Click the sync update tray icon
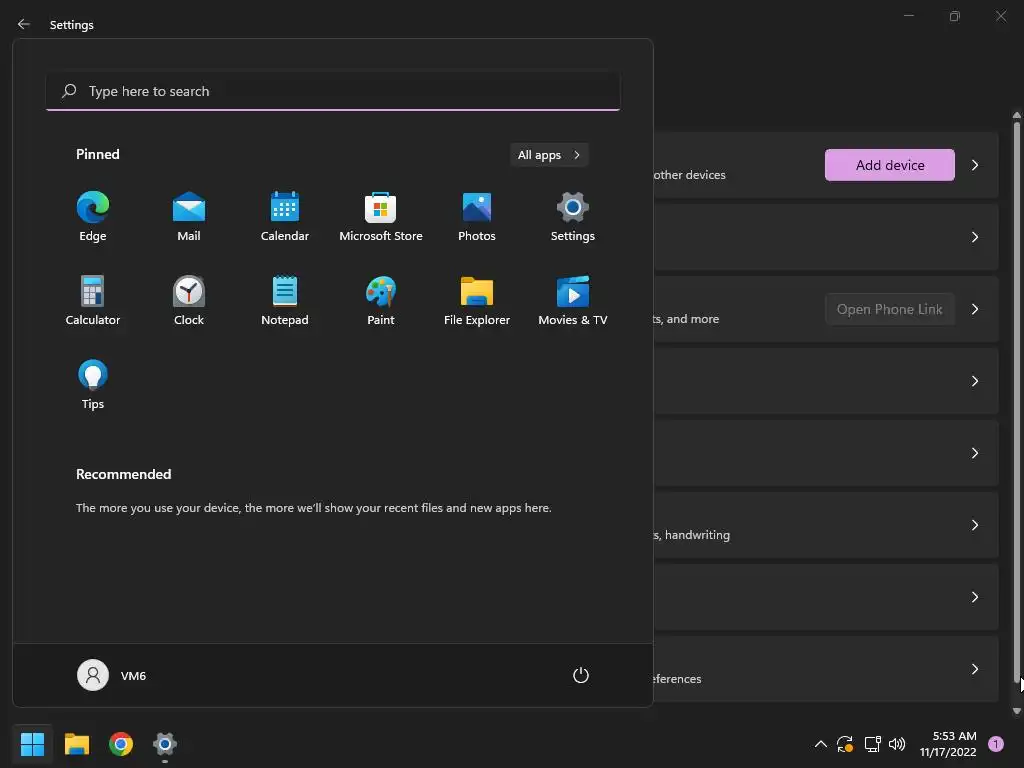 (845, 744)
